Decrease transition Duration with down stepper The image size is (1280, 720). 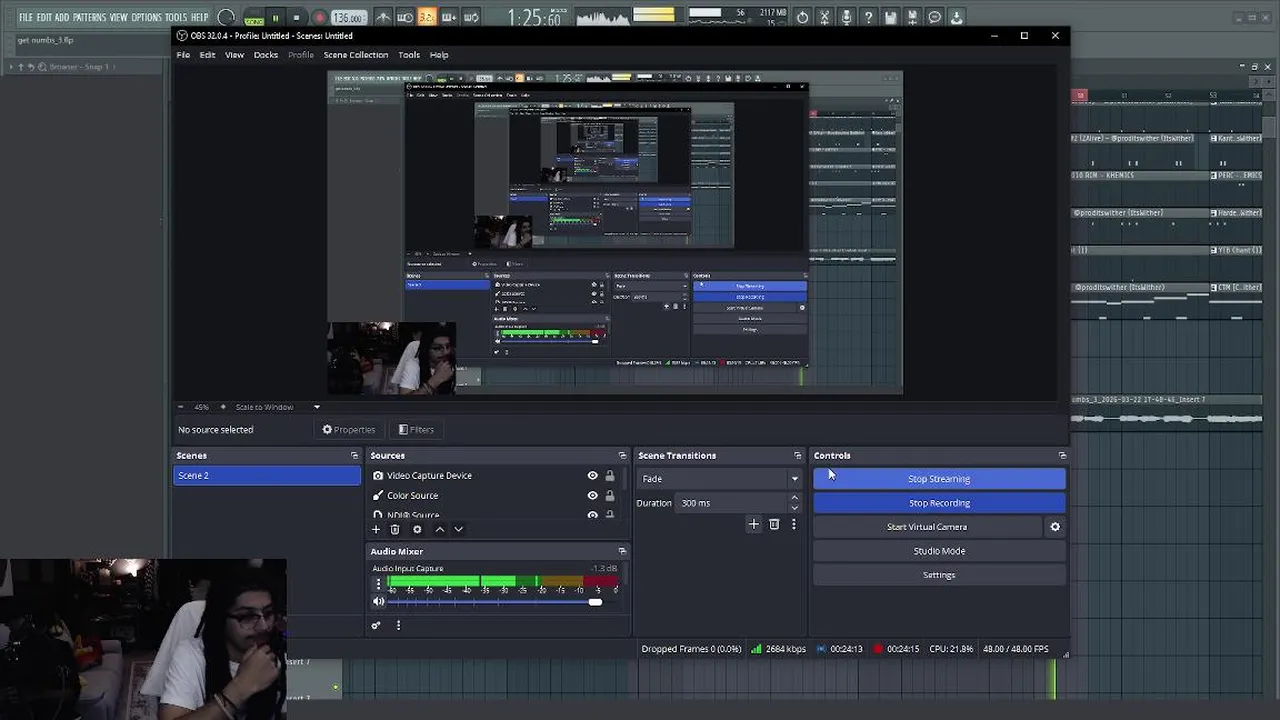click(x=794, y=508)
